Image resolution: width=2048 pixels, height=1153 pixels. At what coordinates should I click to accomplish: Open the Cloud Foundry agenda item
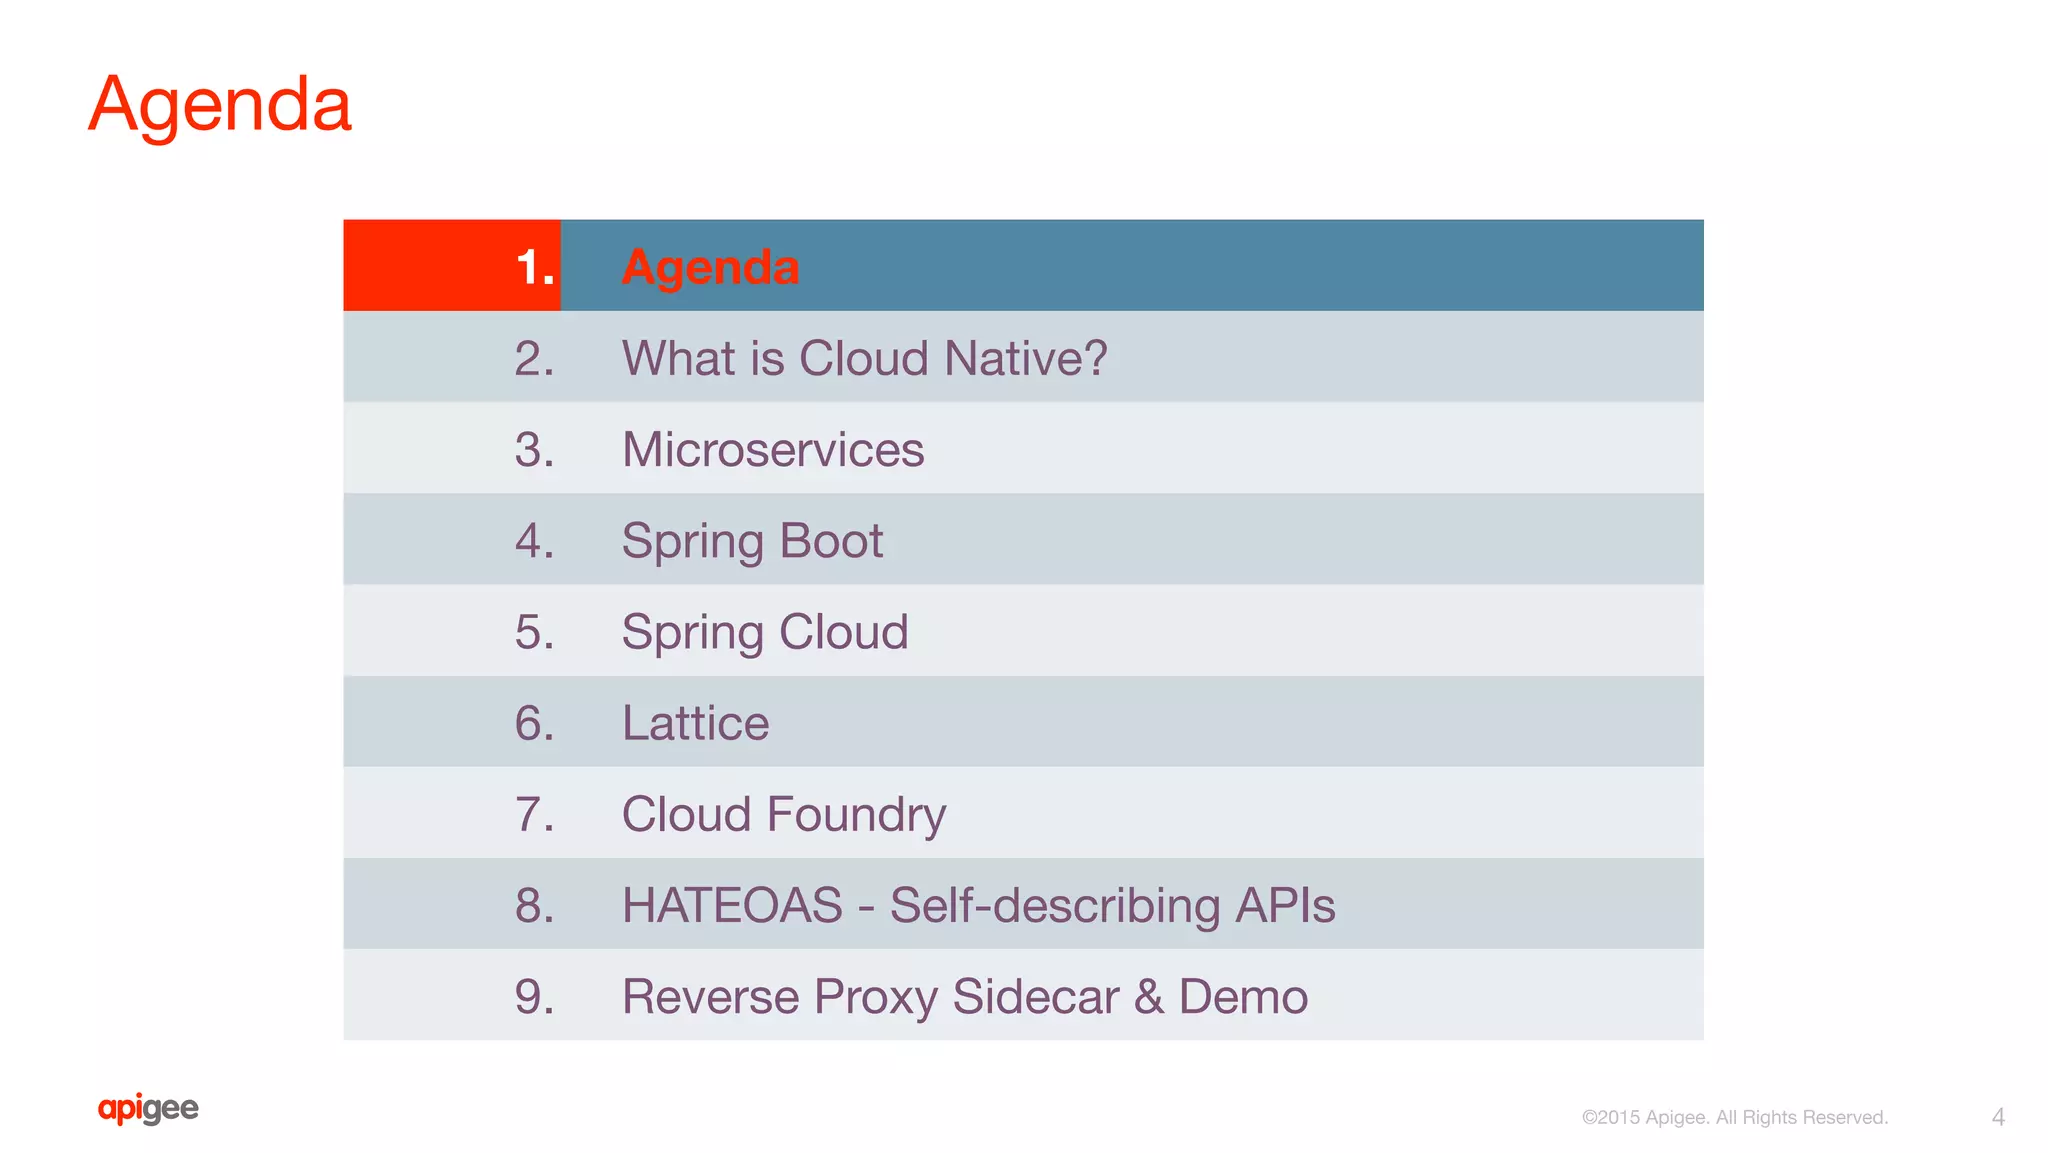click(783, 814)
